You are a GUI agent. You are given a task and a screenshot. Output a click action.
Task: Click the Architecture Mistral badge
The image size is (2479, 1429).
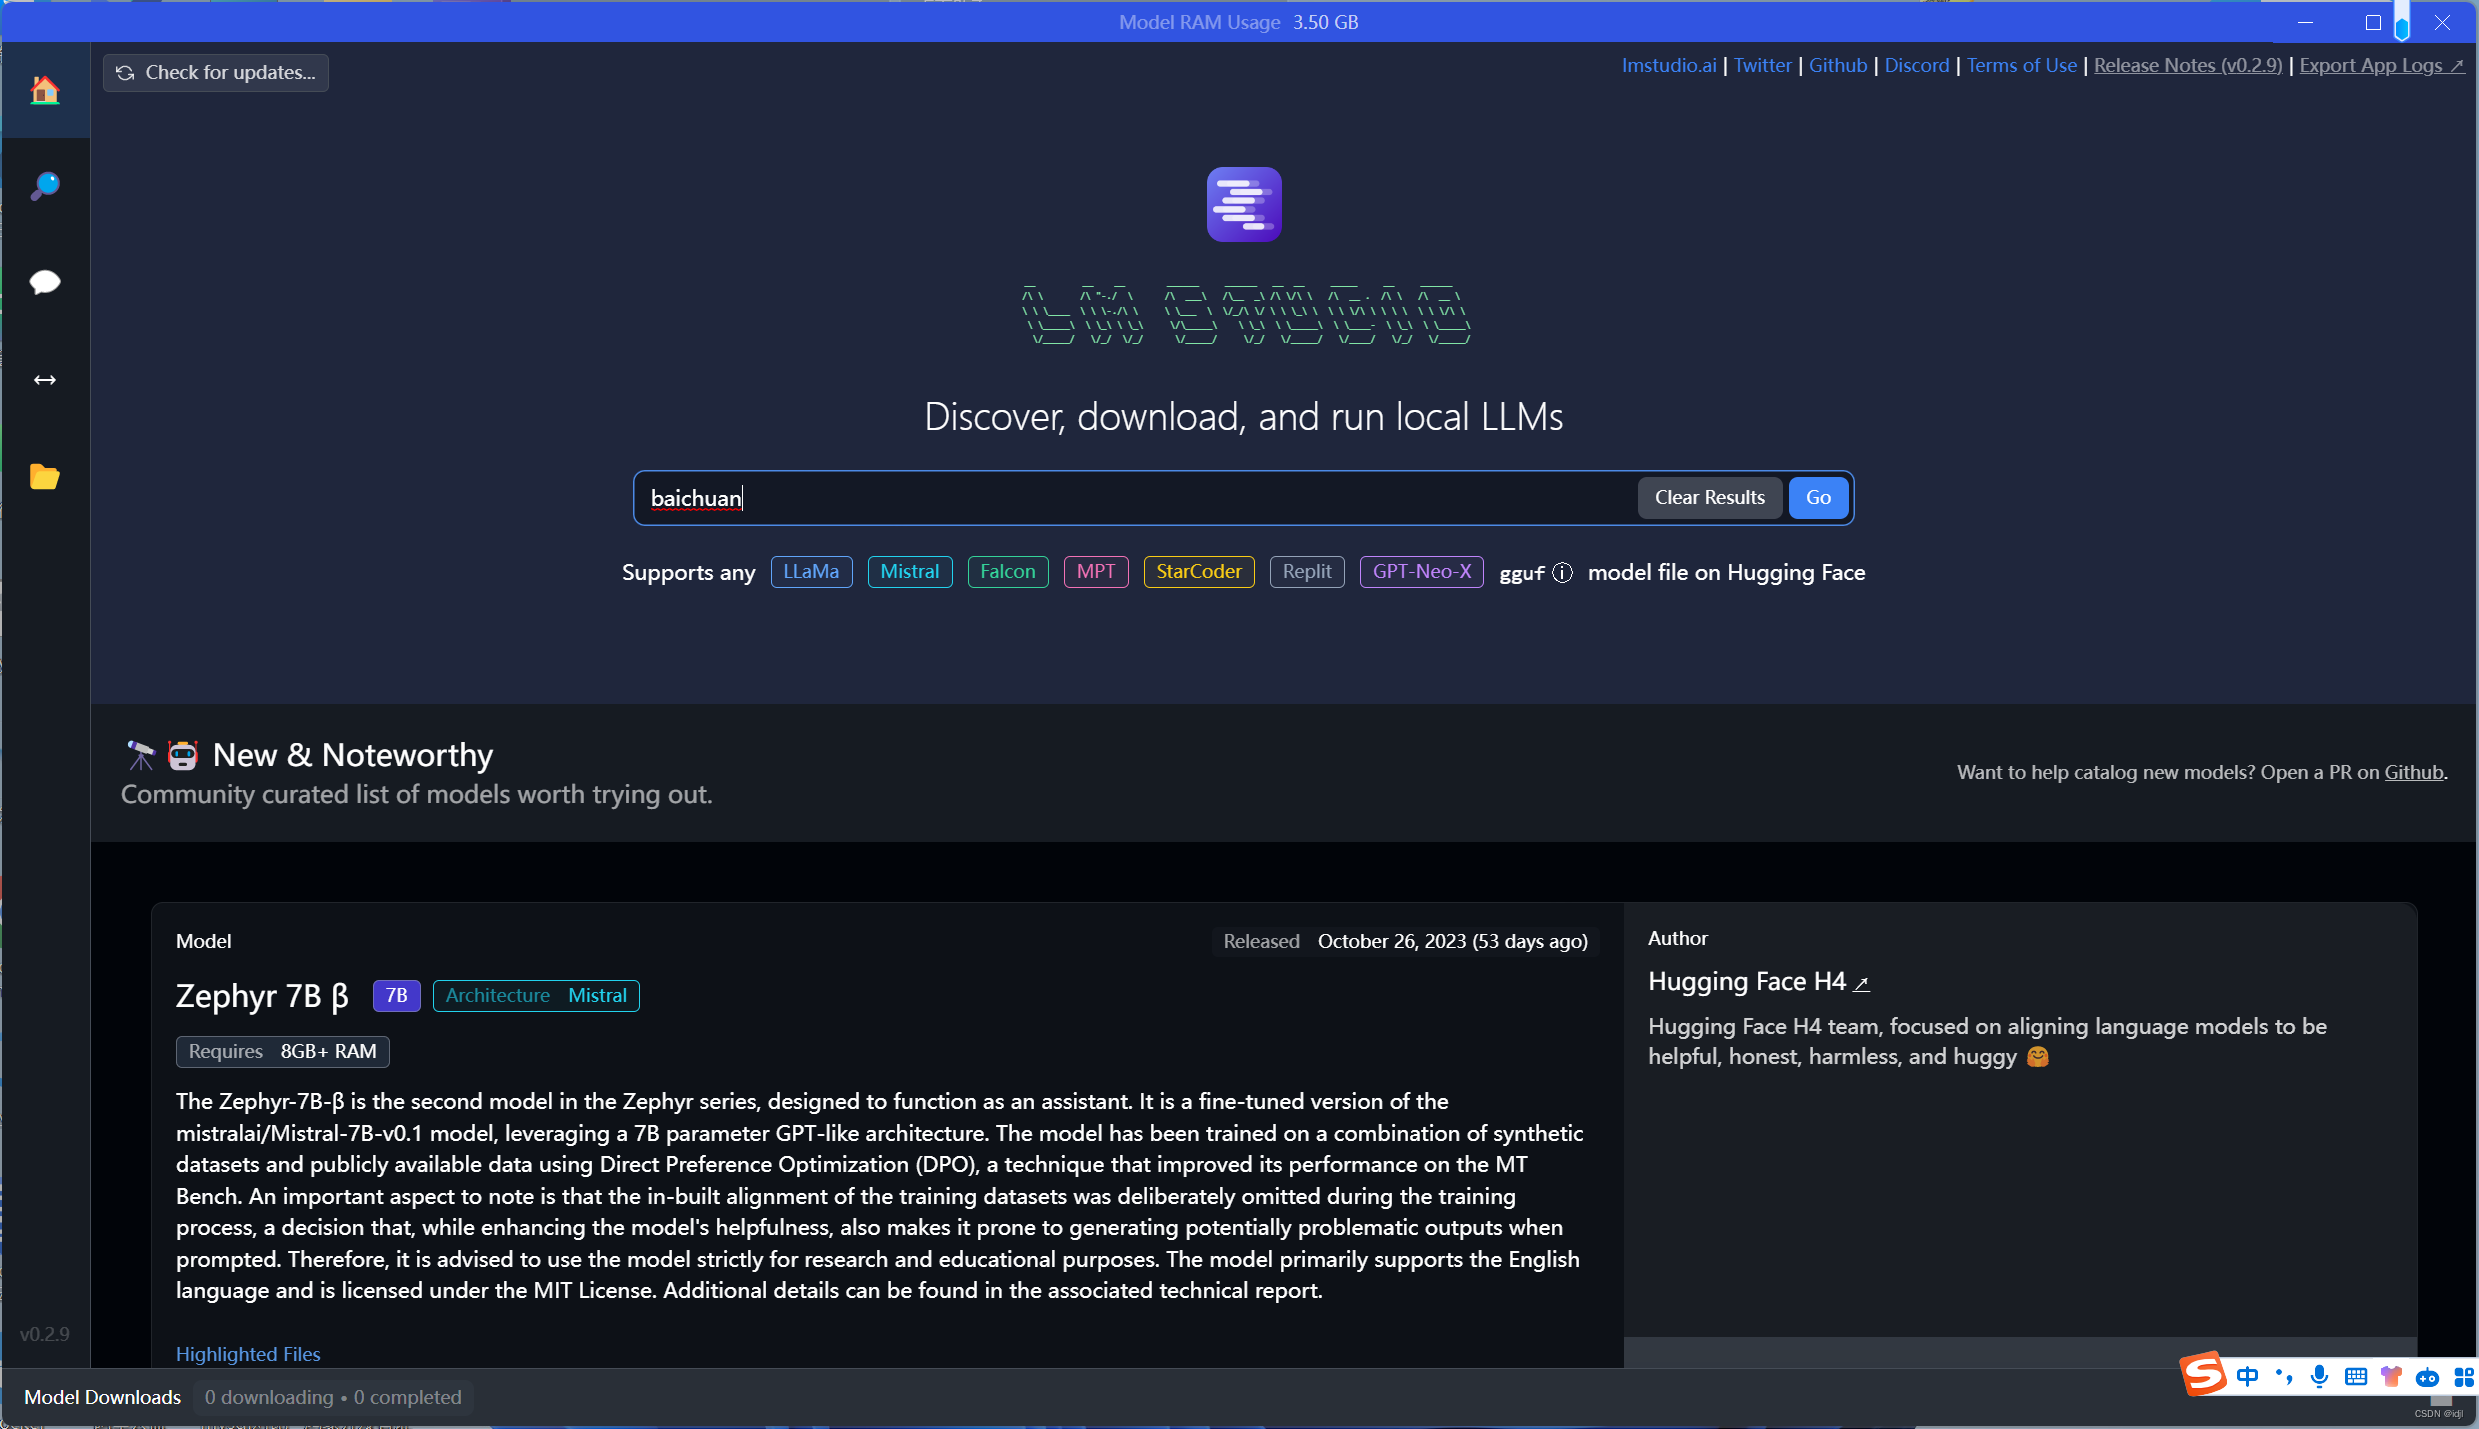click(536, 996)
